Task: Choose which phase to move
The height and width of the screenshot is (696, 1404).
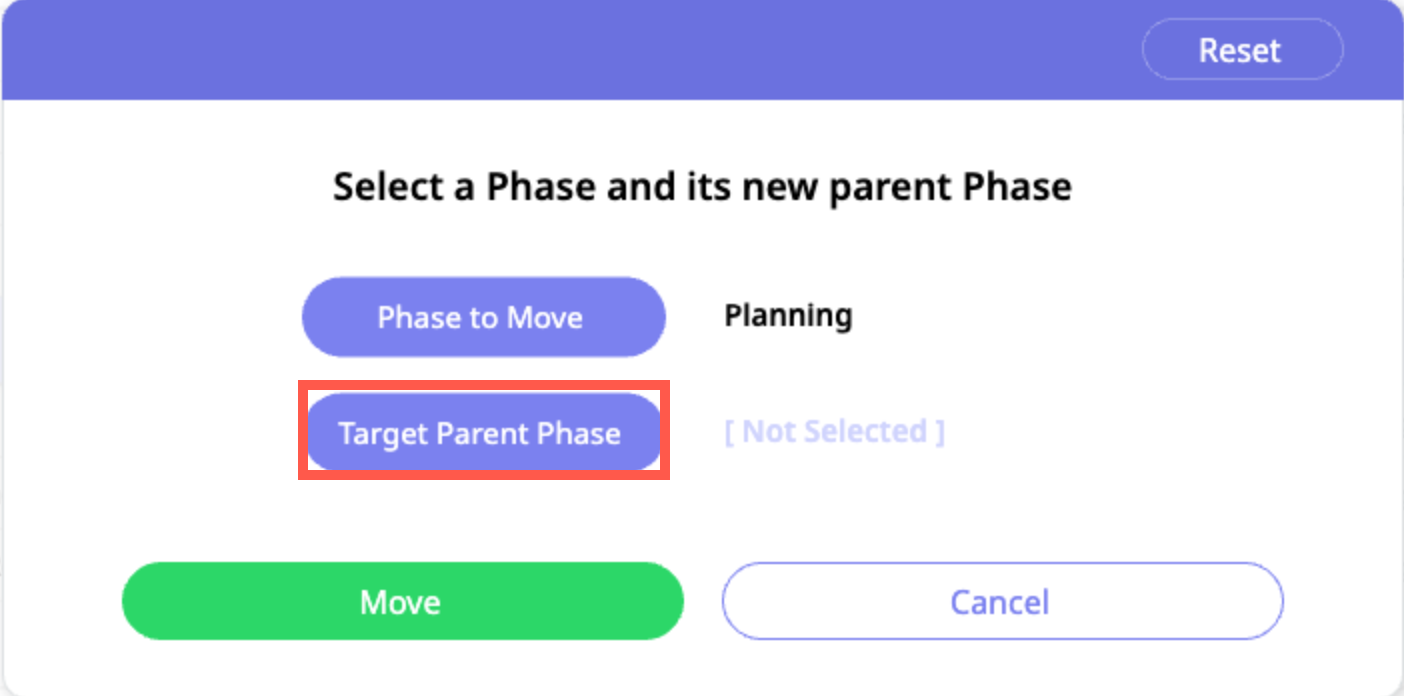Action: pyautogui.click(x=482, y=317)
